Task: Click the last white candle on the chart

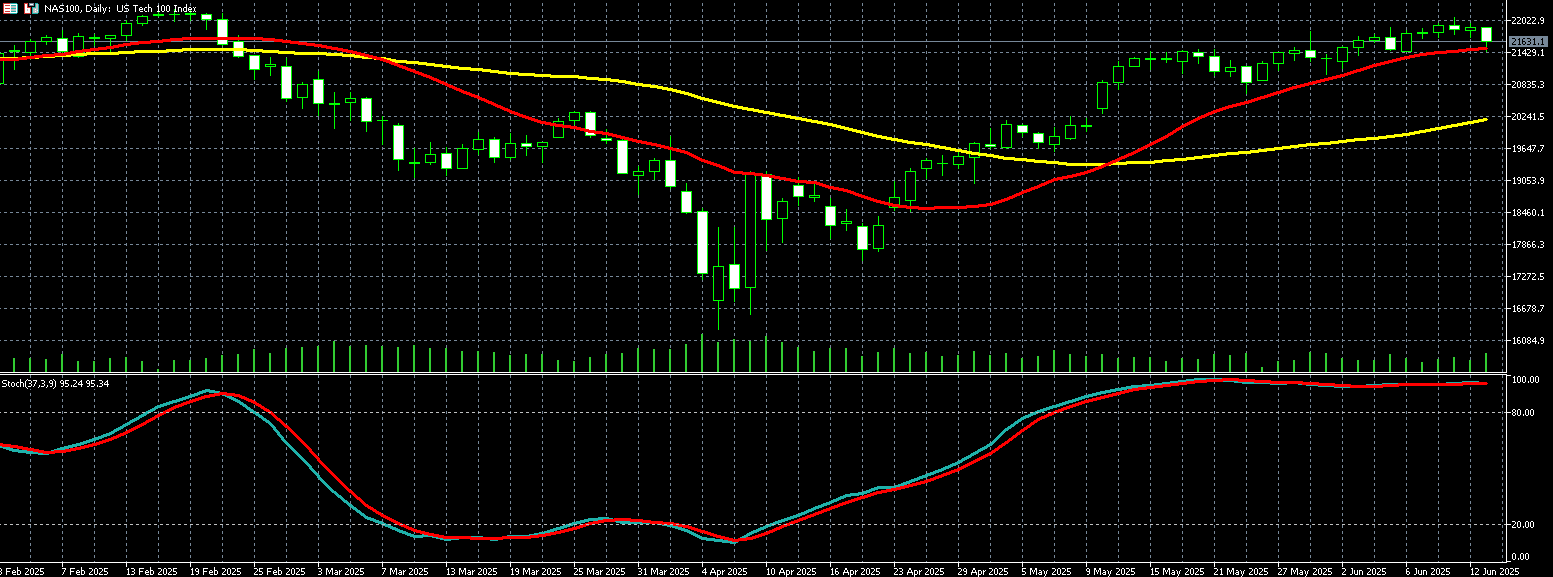Action: pyautogui.click(x=1486, y=35)
